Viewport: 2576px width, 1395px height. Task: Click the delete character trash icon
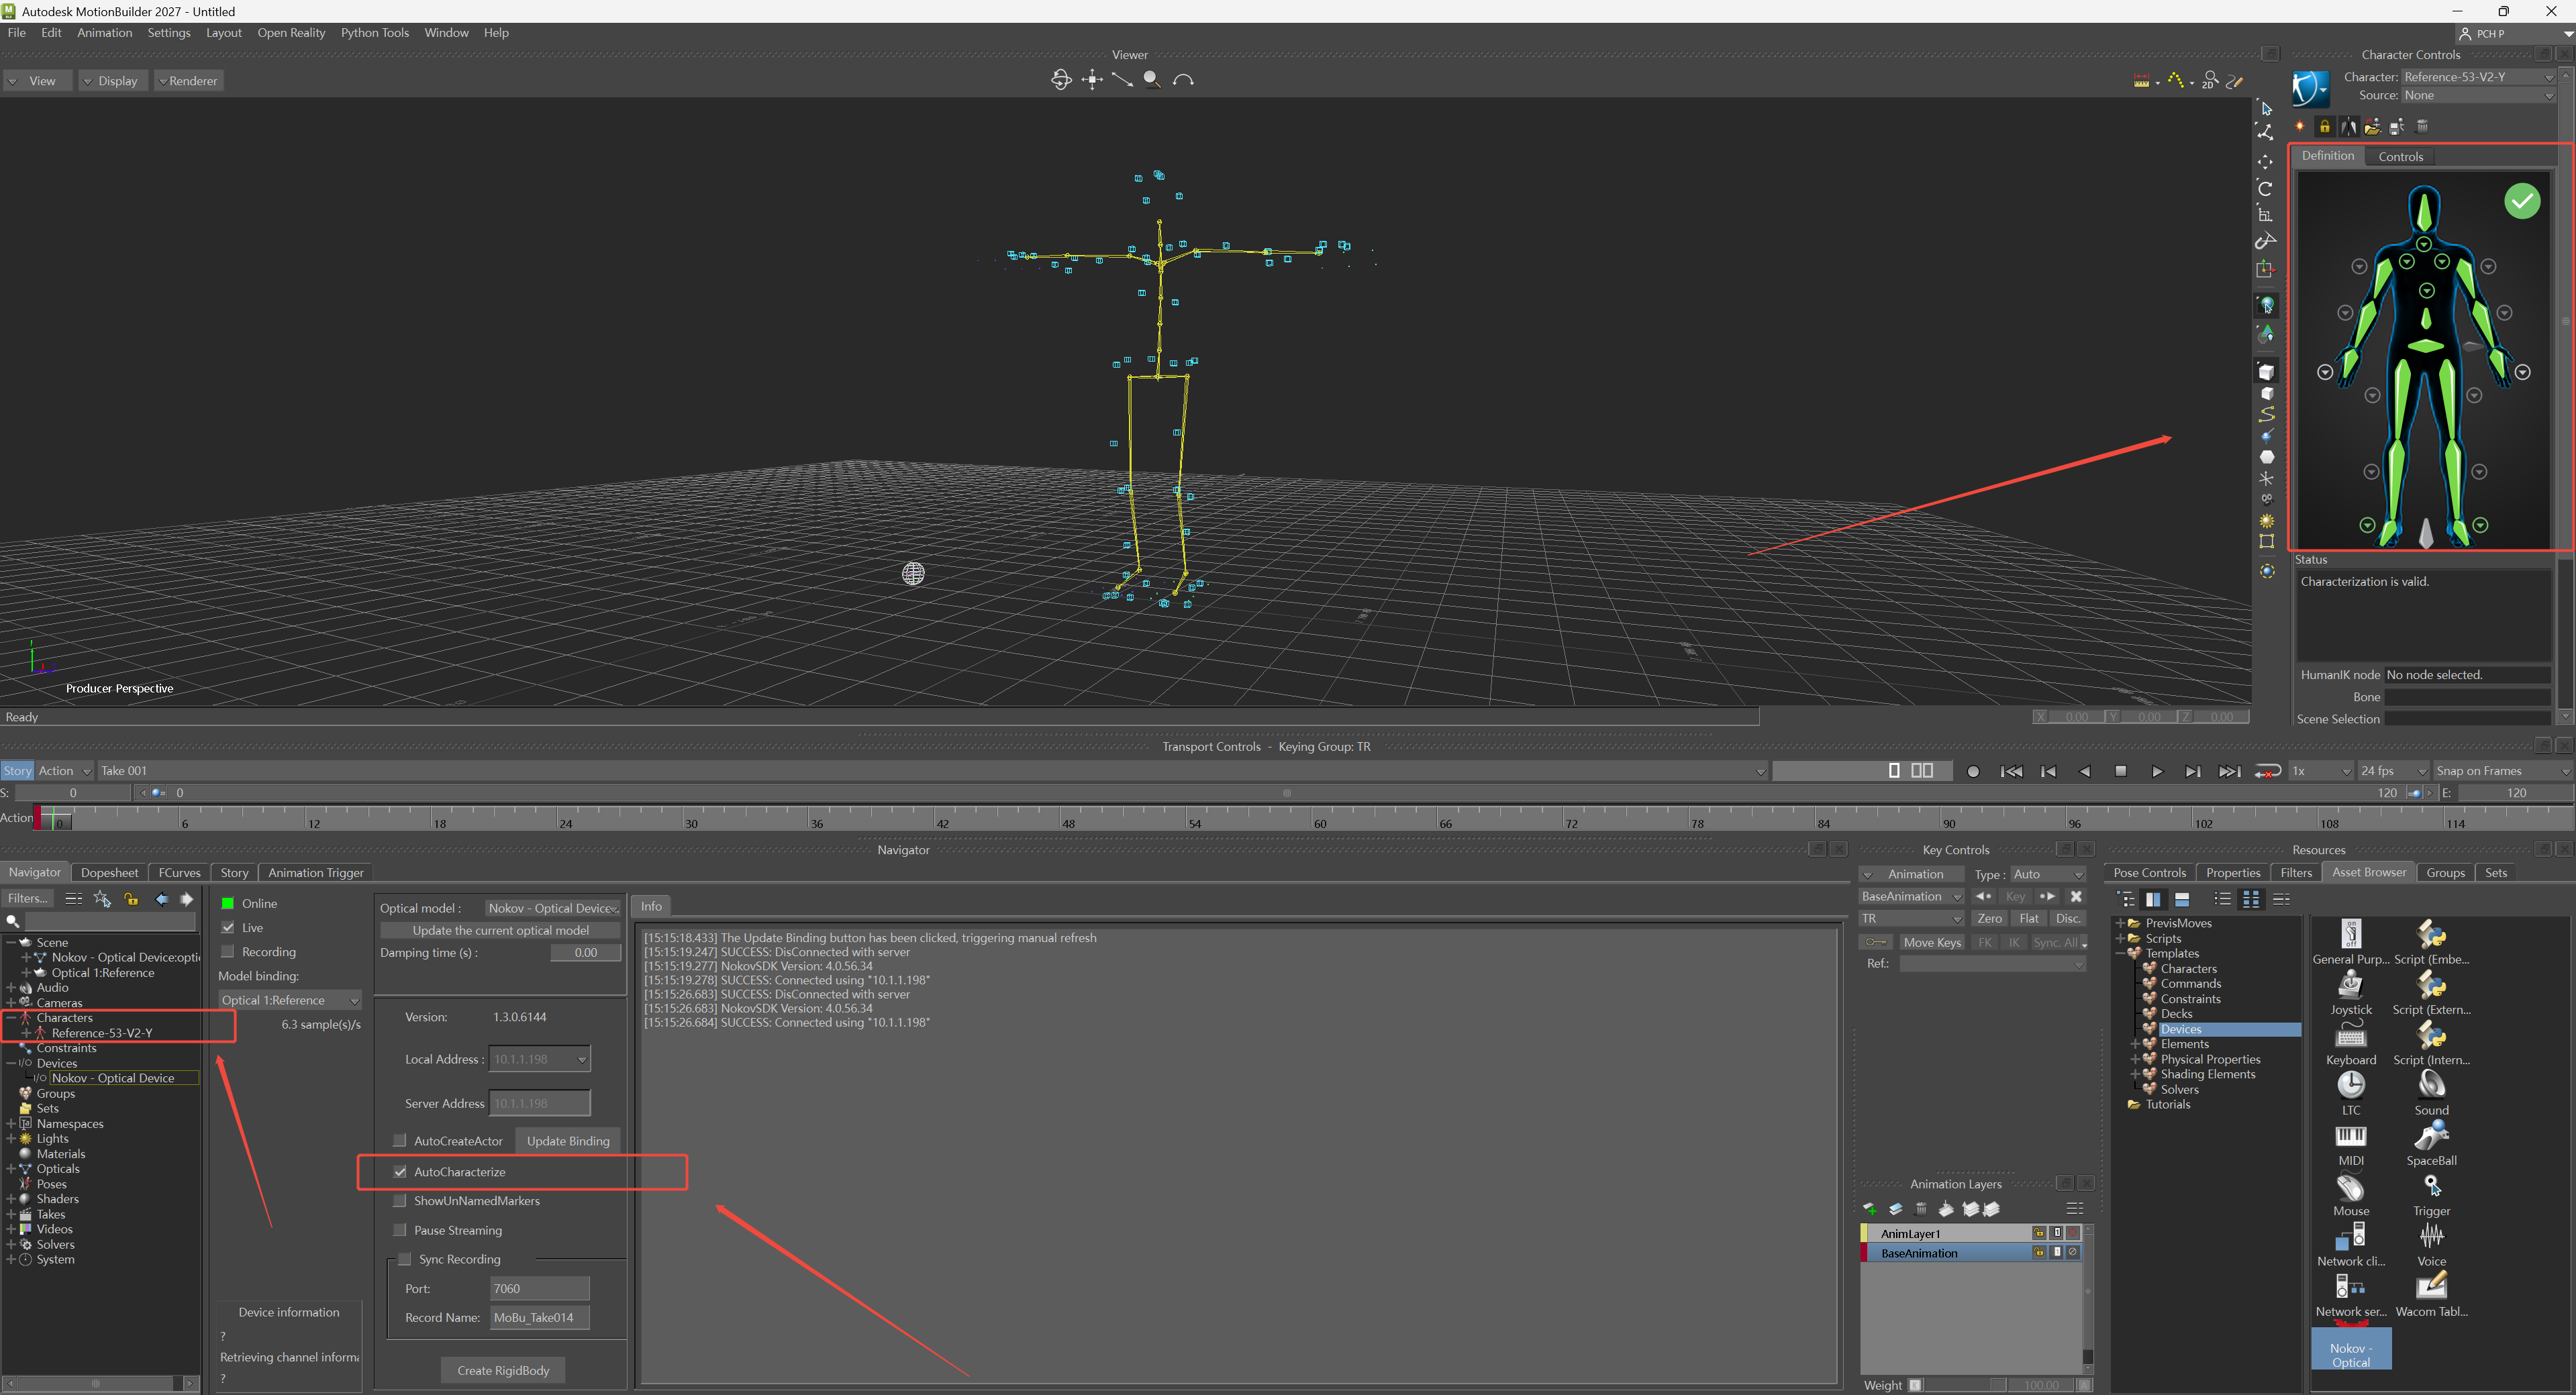click(x=2421, y=126)
